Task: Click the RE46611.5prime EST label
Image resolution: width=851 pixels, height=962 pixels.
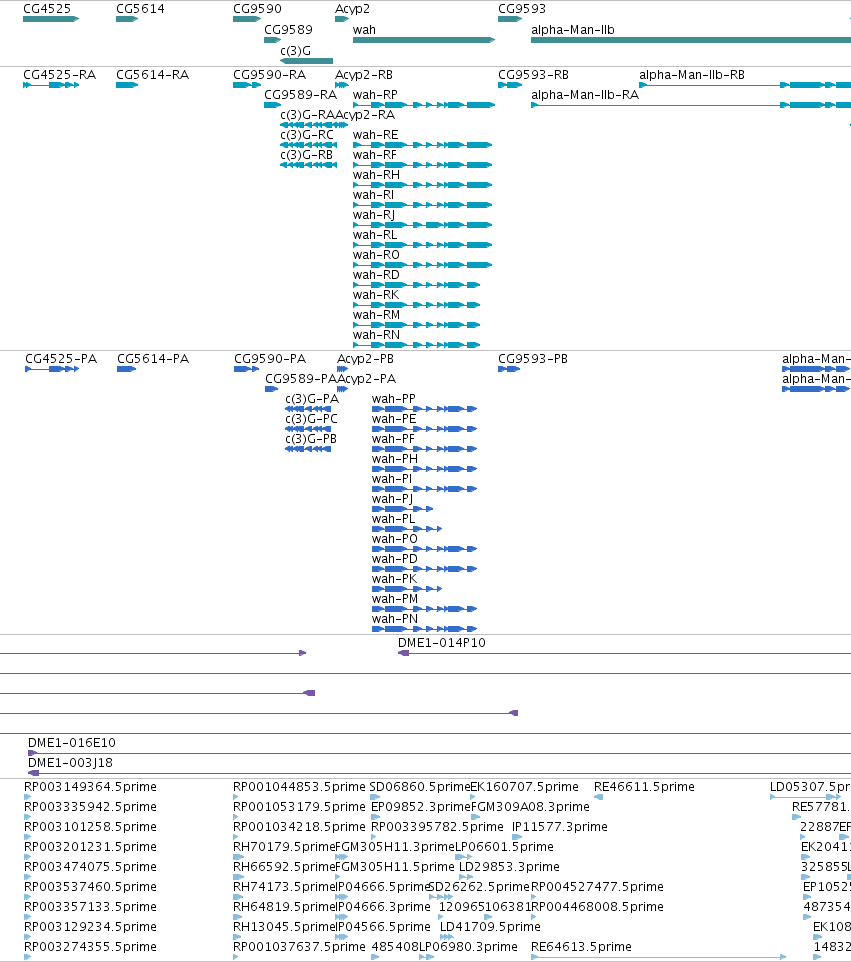Action: tap(644, 787)
